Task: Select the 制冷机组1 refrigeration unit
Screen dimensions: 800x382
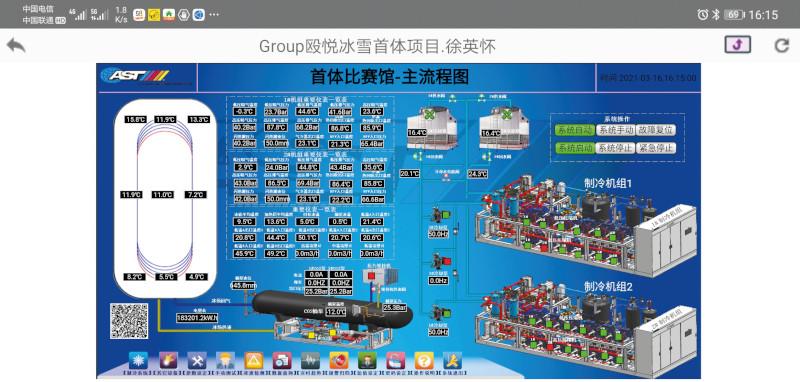Action: [587, 227]
